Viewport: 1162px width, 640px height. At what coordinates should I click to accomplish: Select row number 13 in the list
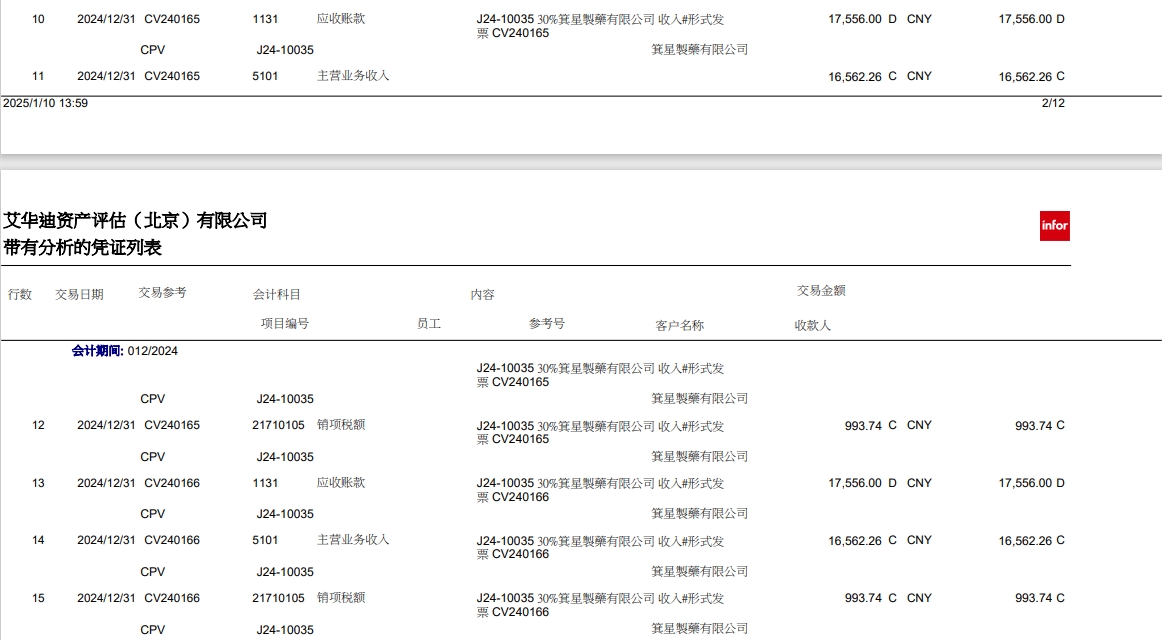click(x=38, y=483)
